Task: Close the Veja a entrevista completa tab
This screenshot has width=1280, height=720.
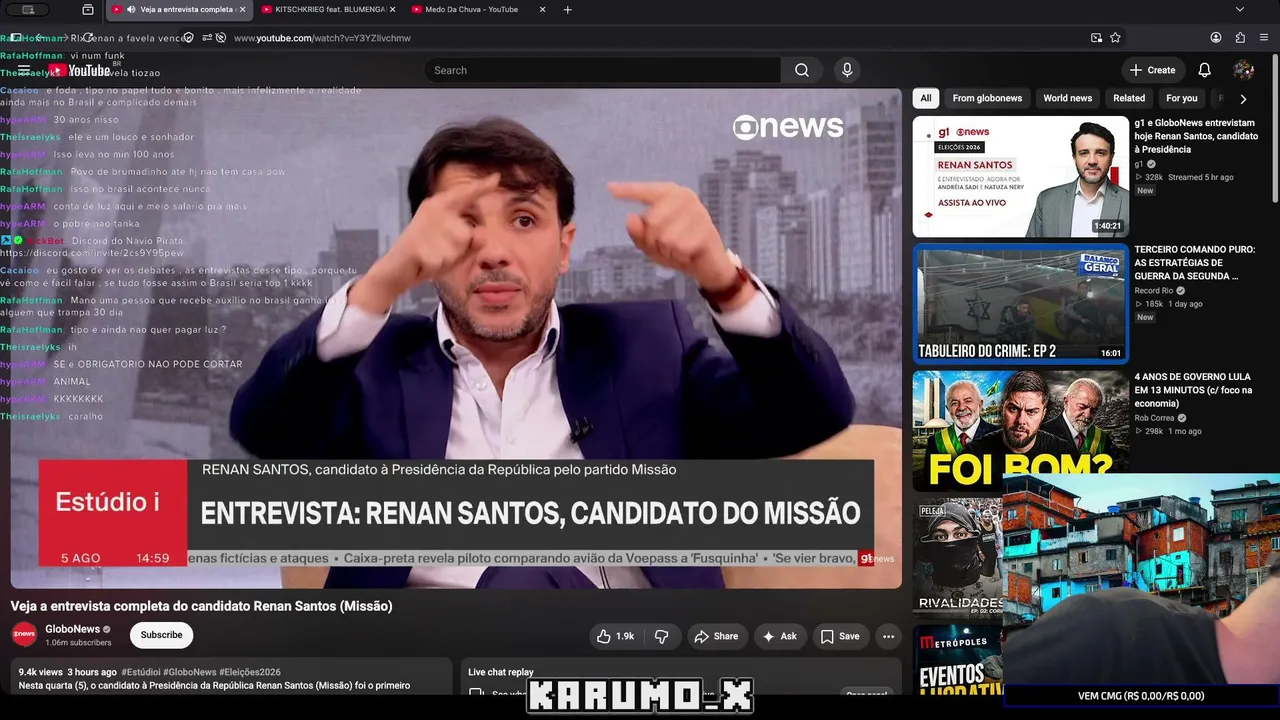Action: click(x=241, y=10)
